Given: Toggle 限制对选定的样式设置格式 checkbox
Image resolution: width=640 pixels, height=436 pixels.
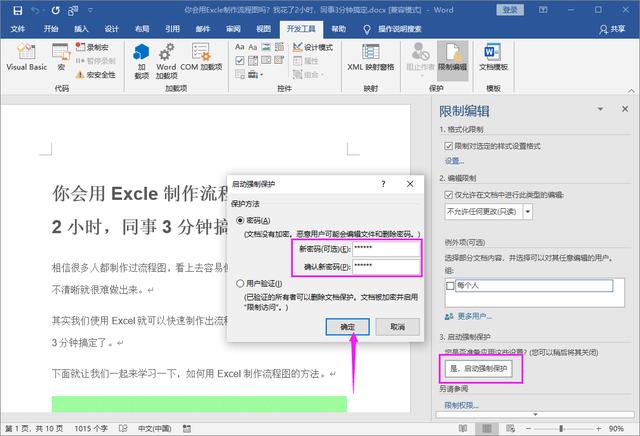Looking at the screenshot, I should 449,146.
